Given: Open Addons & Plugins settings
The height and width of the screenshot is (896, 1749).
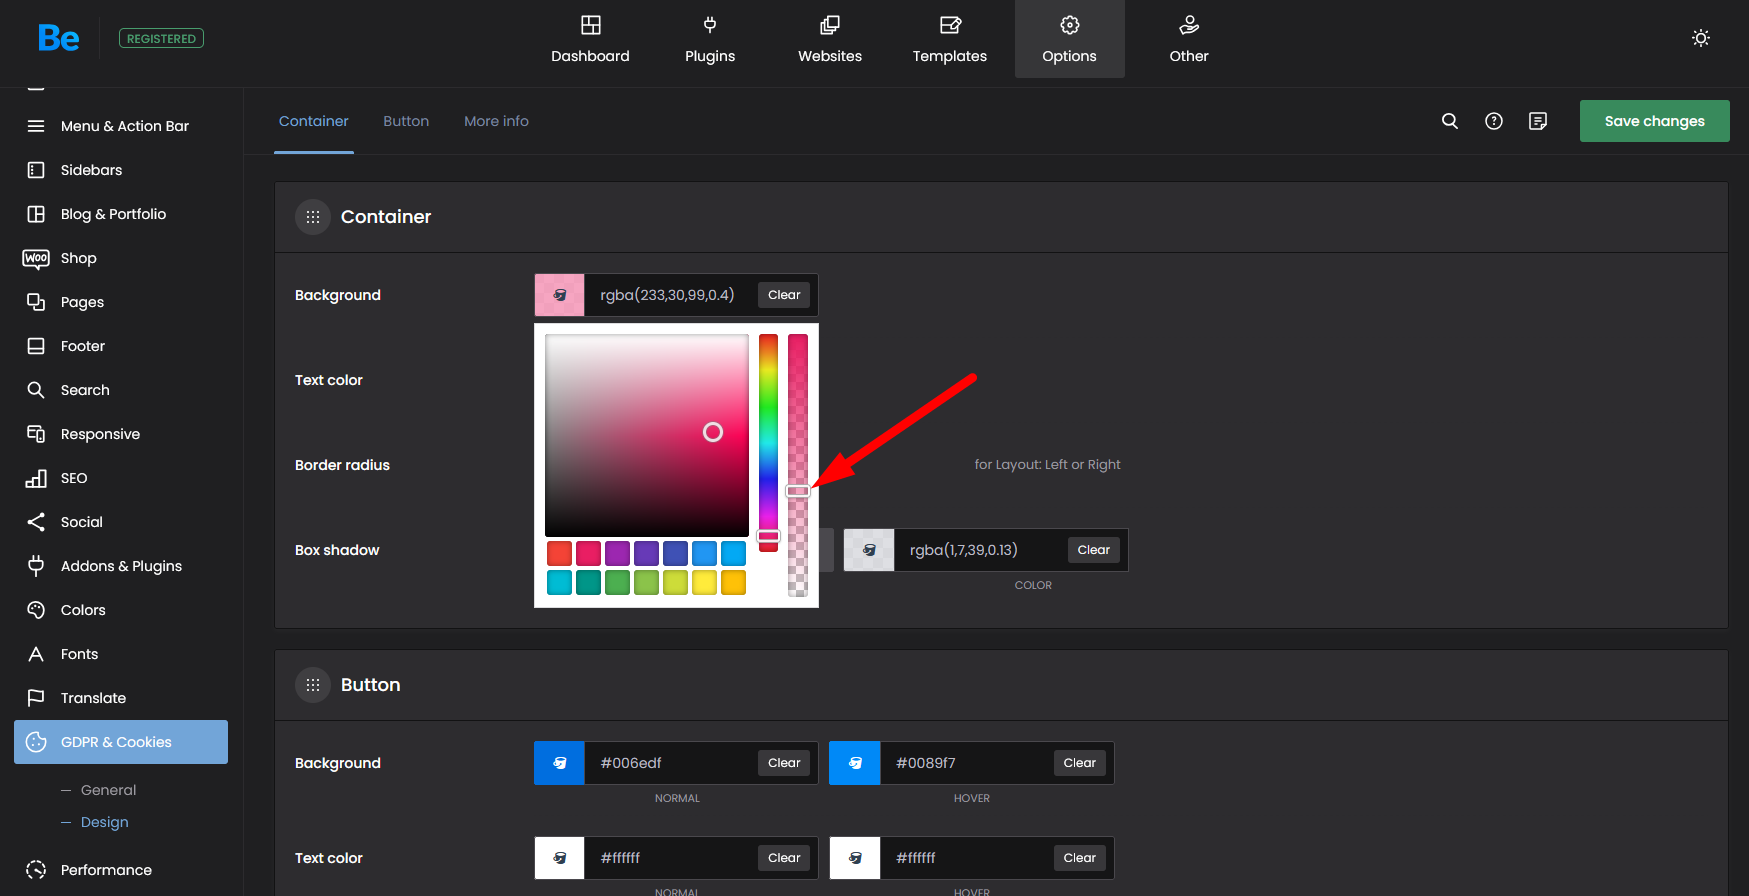Looking at the screenshot, I should point(121,566).
